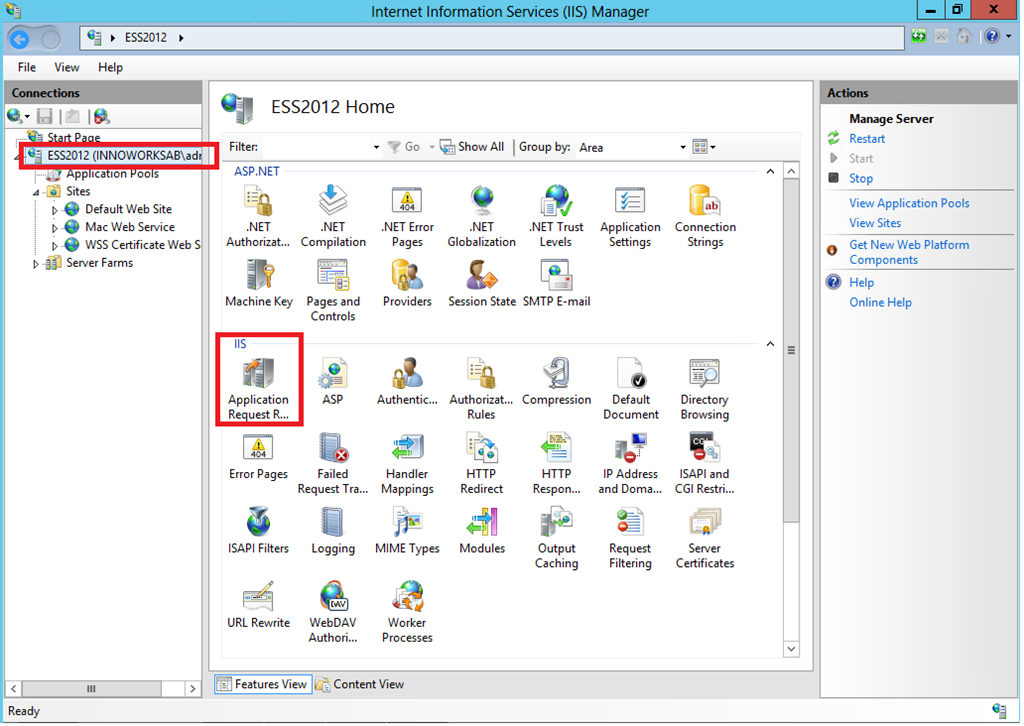Open Modules feature
This screenshot has height=726, width=1024.
point(482,530)
